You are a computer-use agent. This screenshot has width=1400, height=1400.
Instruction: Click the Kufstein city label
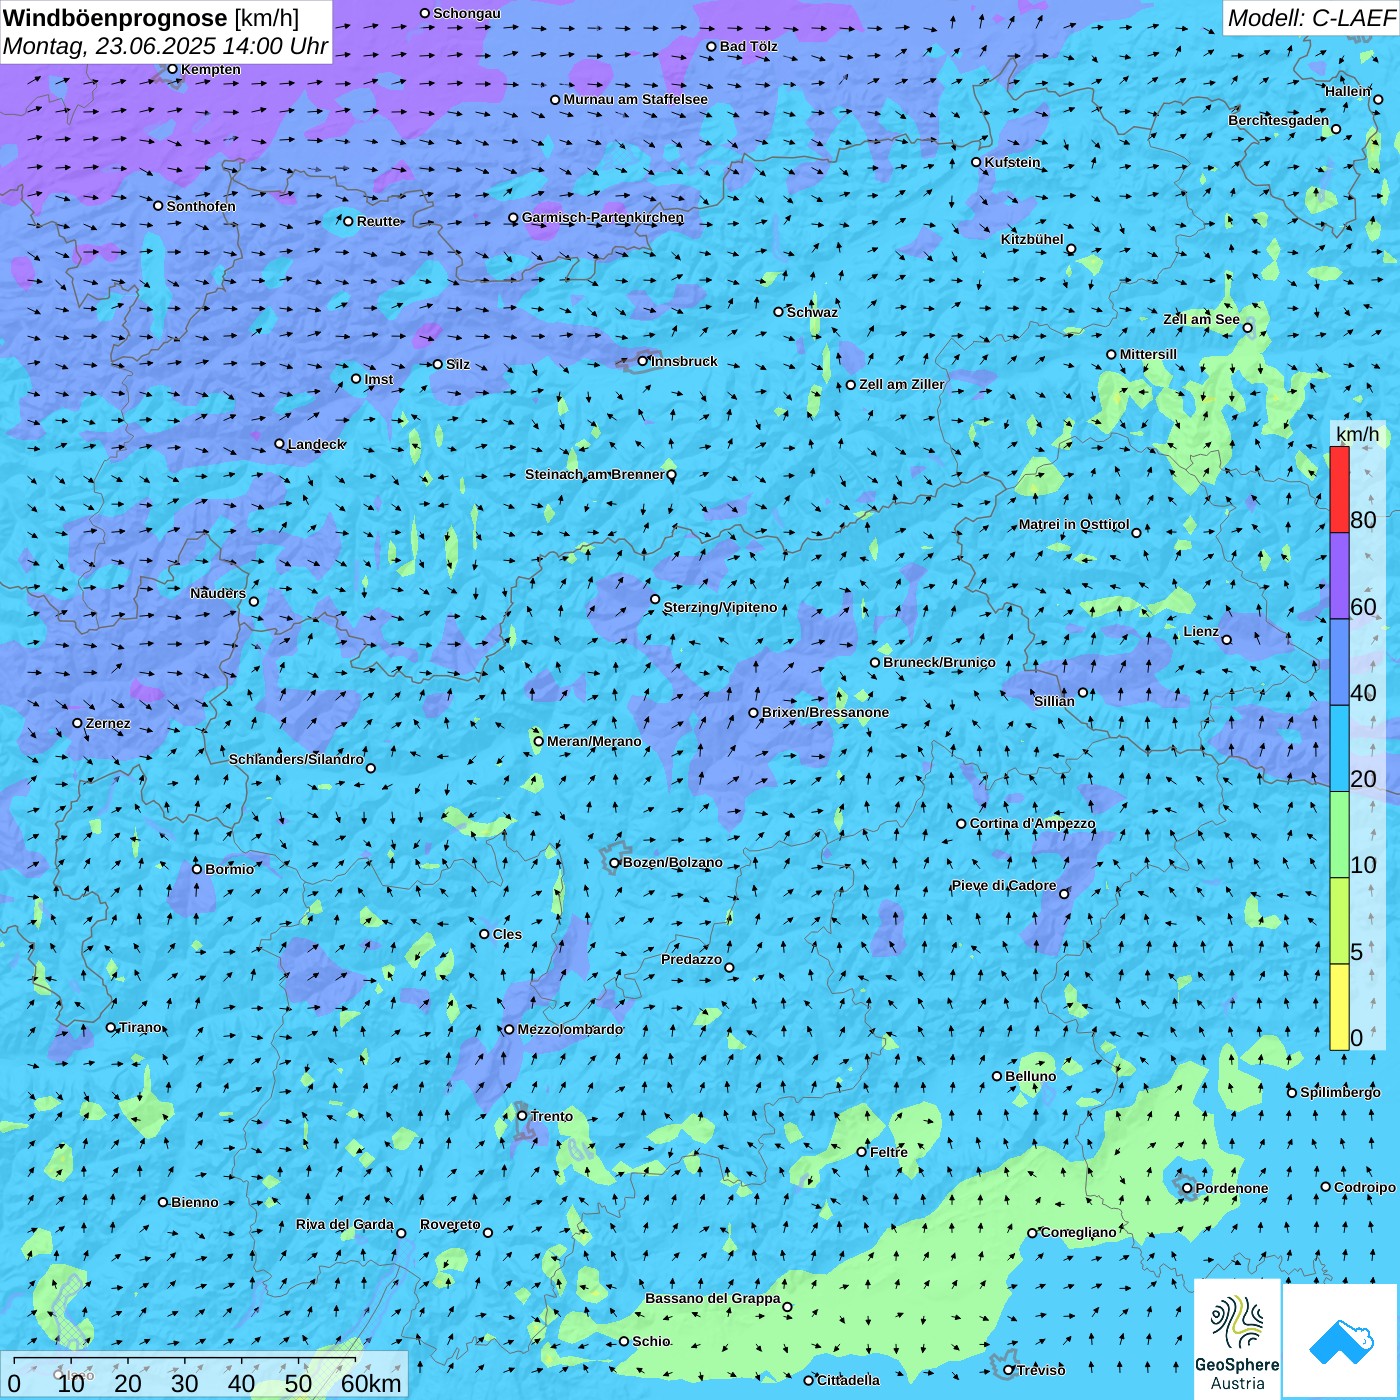point(1012,162)
